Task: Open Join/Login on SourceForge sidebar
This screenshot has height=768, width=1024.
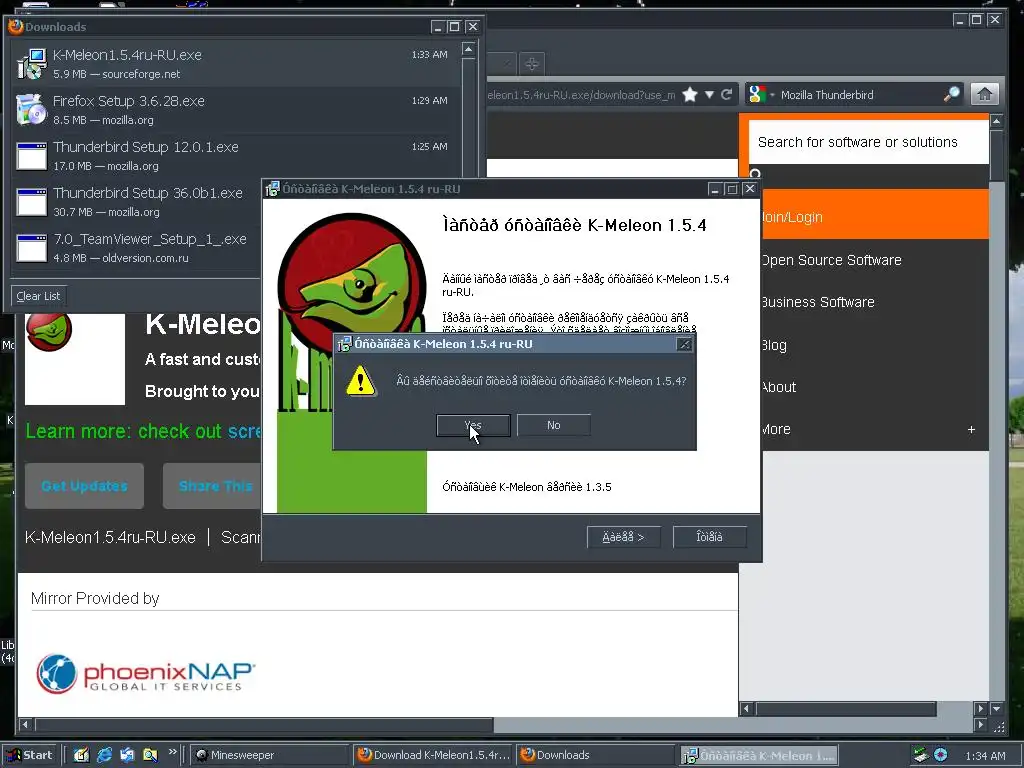Action: pos(874,217)
